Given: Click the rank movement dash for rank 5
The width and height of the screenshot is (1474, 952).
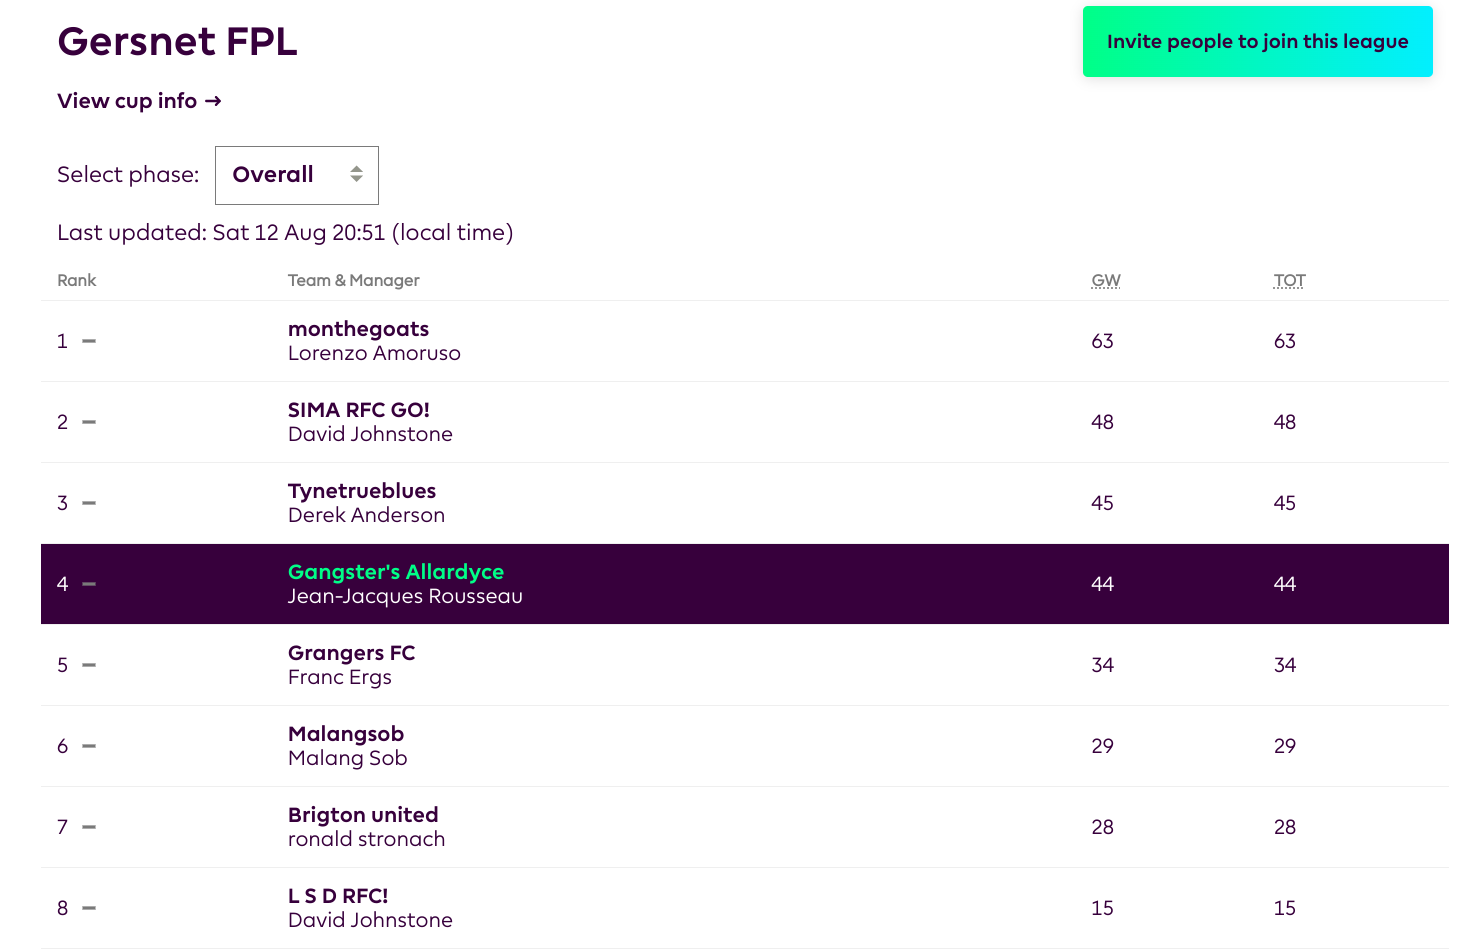Looking at the screenshot, I should click(x=89, y=665).
